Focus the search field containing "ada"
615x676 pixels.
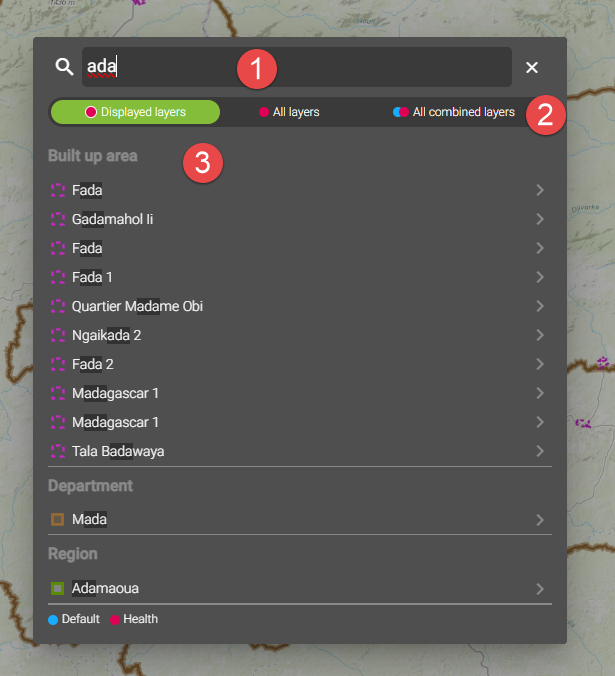297,67
